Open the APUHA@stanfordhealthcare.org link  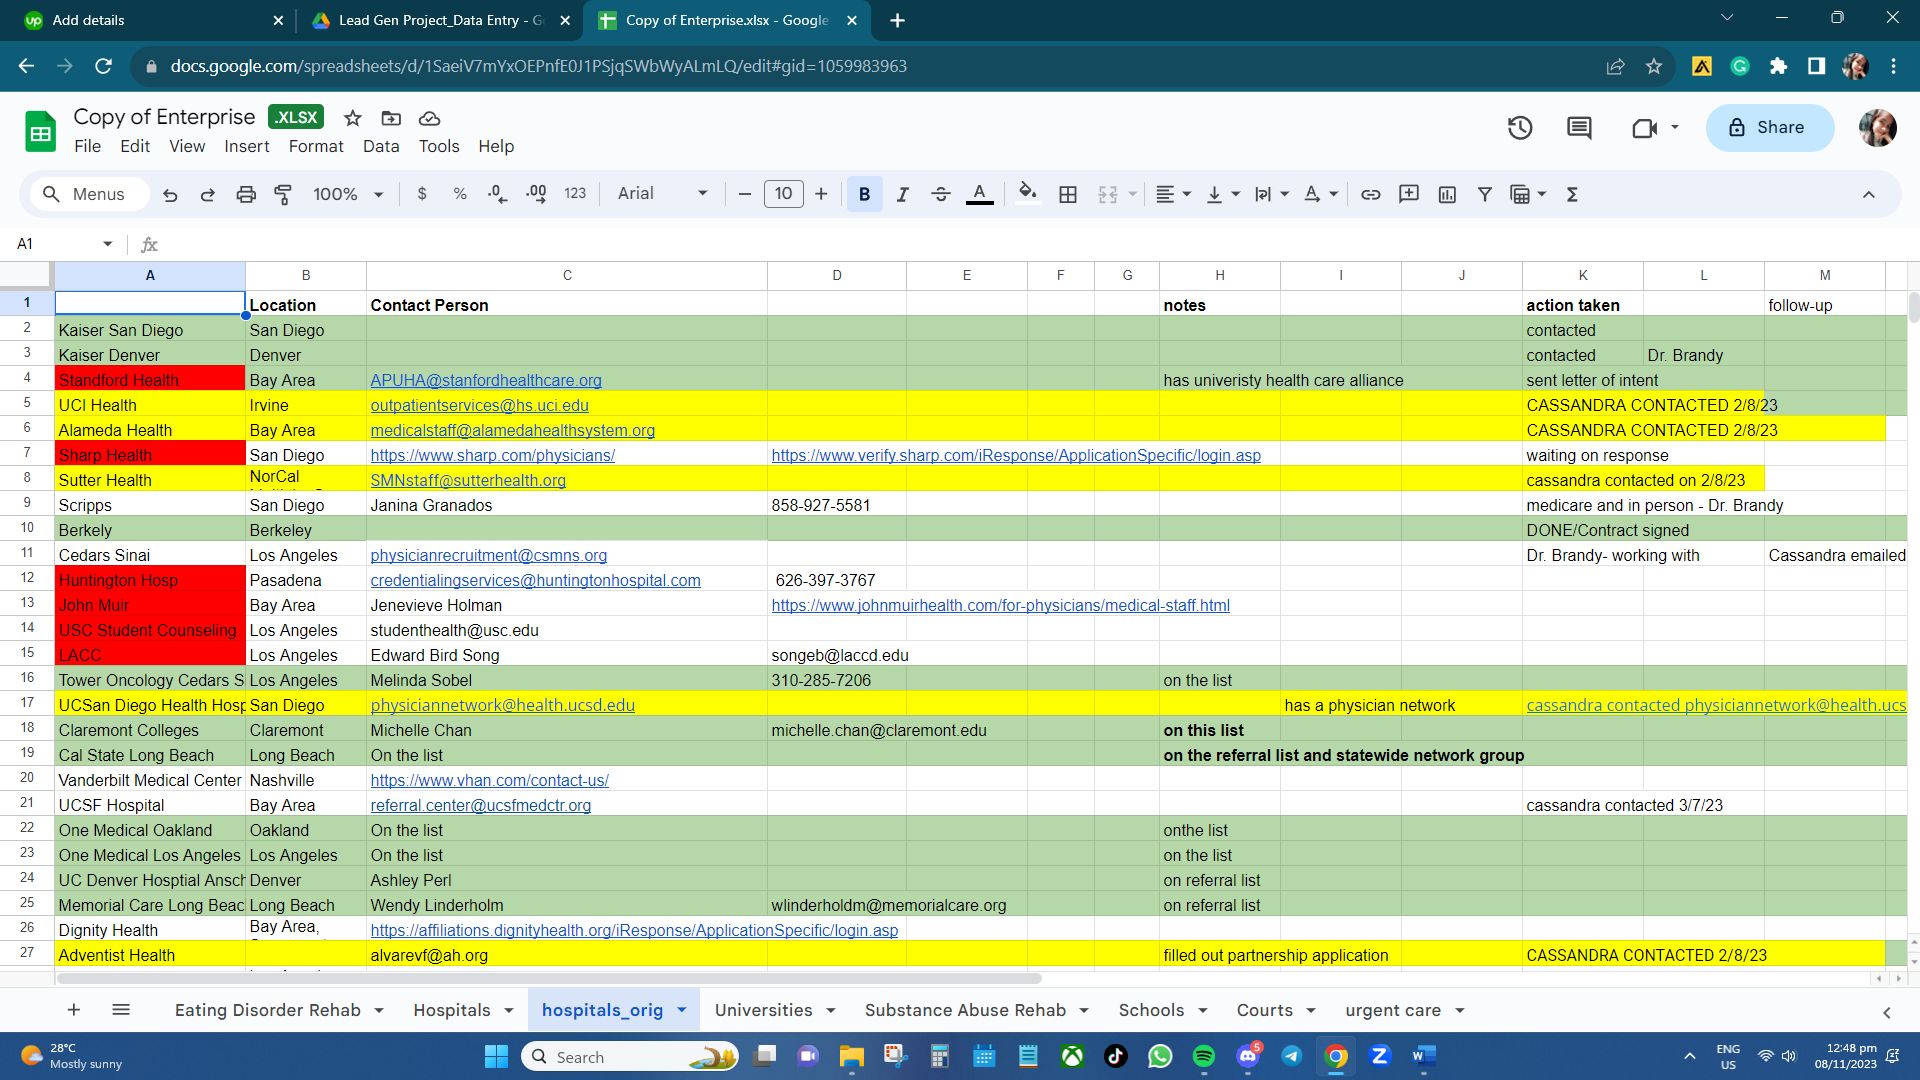click(486, 380)
